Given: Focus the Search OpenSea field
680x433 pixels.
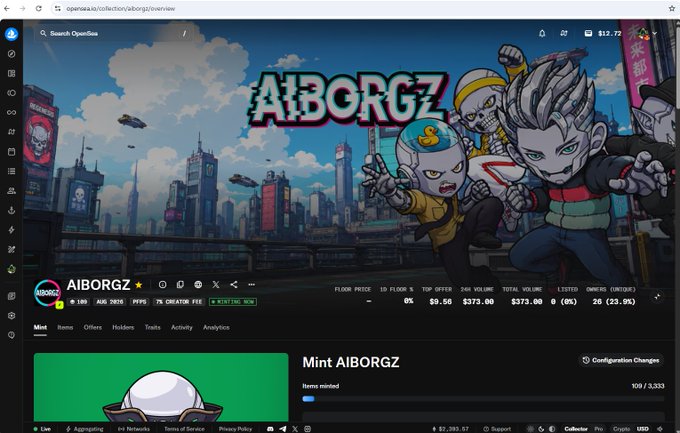Looking at the screenshot, I should [113, 33].
